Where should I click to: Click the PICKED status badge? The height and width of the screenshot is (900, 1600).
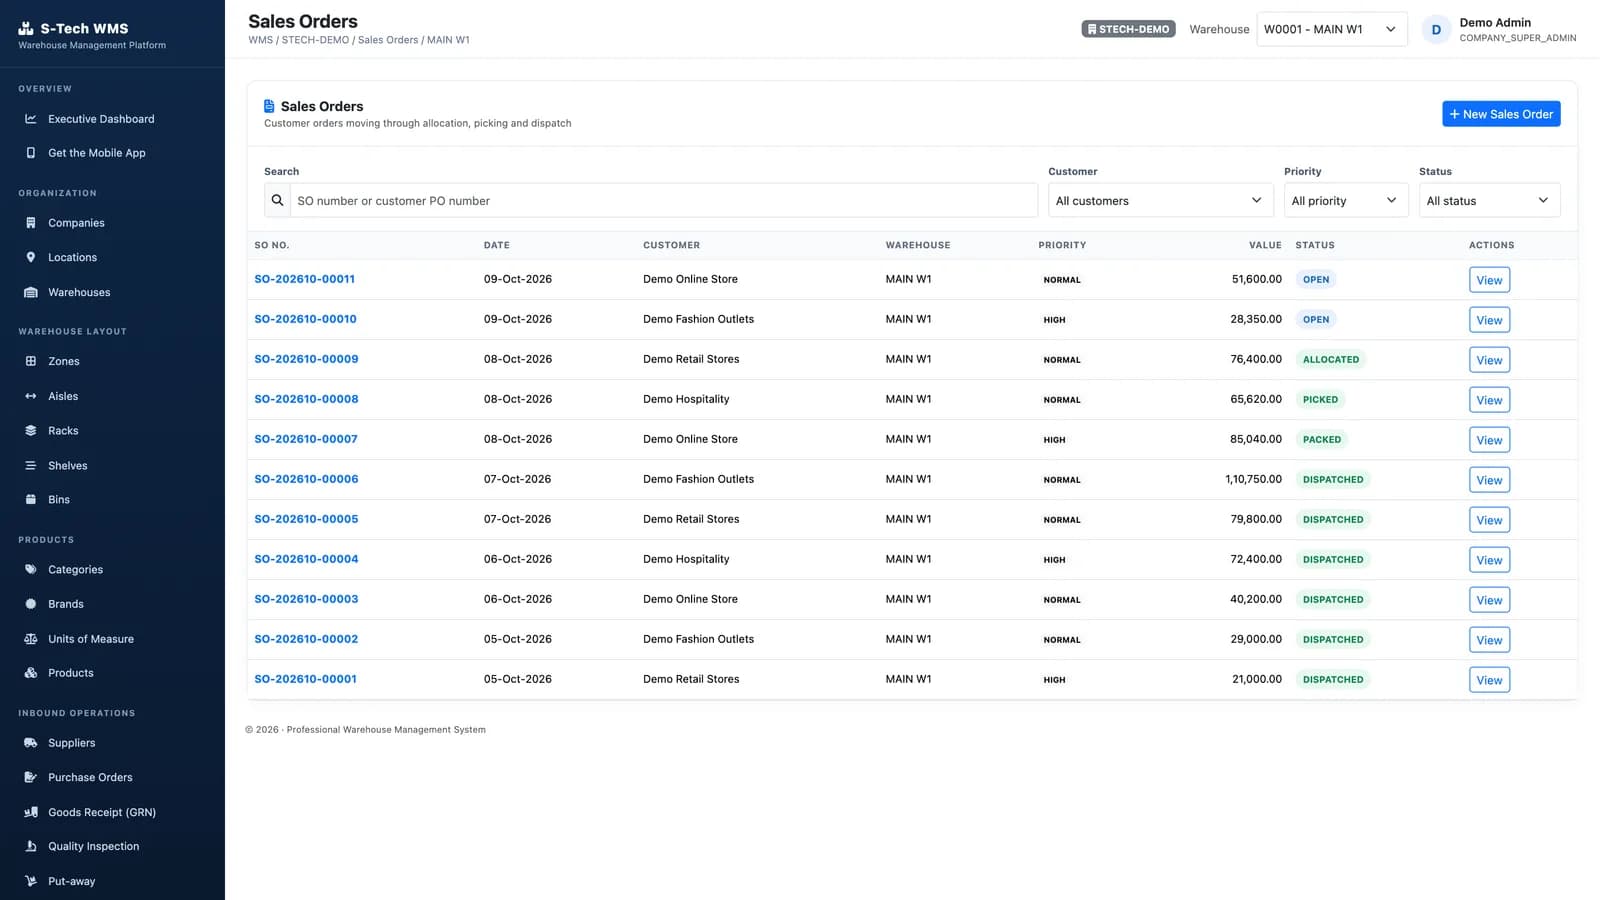[1320, 399]
